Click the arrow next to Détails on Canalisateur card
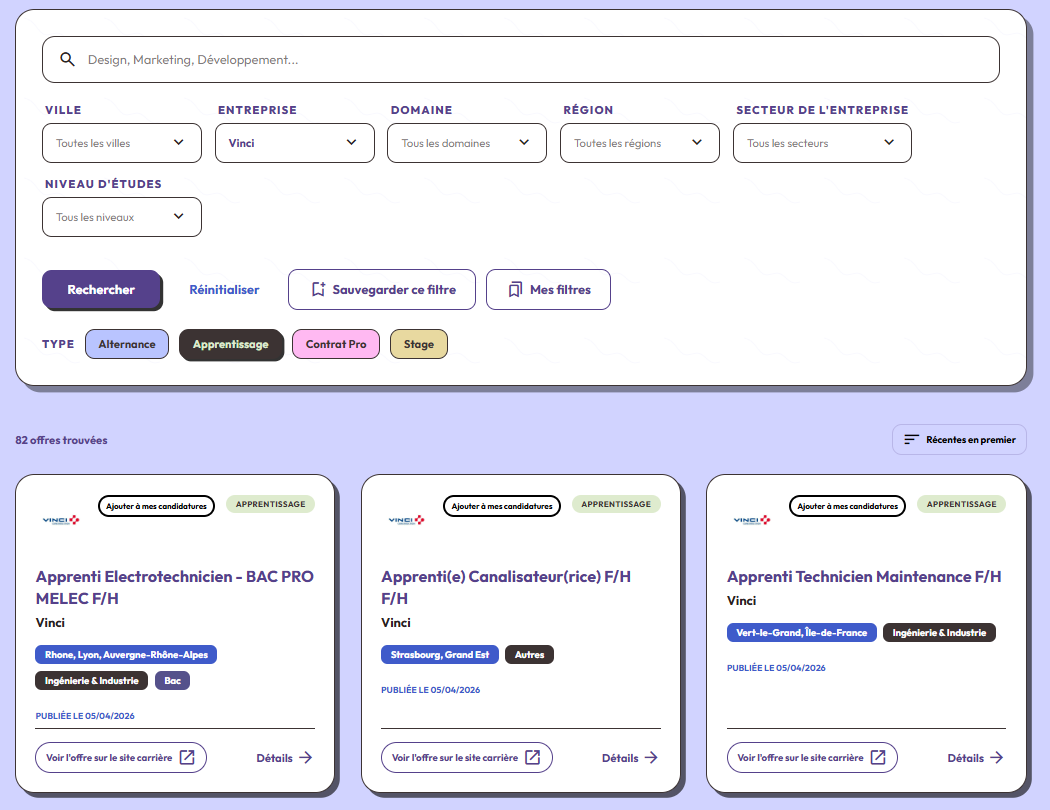The height and width of the screenshot is (810, 1050). pos(651,757)
